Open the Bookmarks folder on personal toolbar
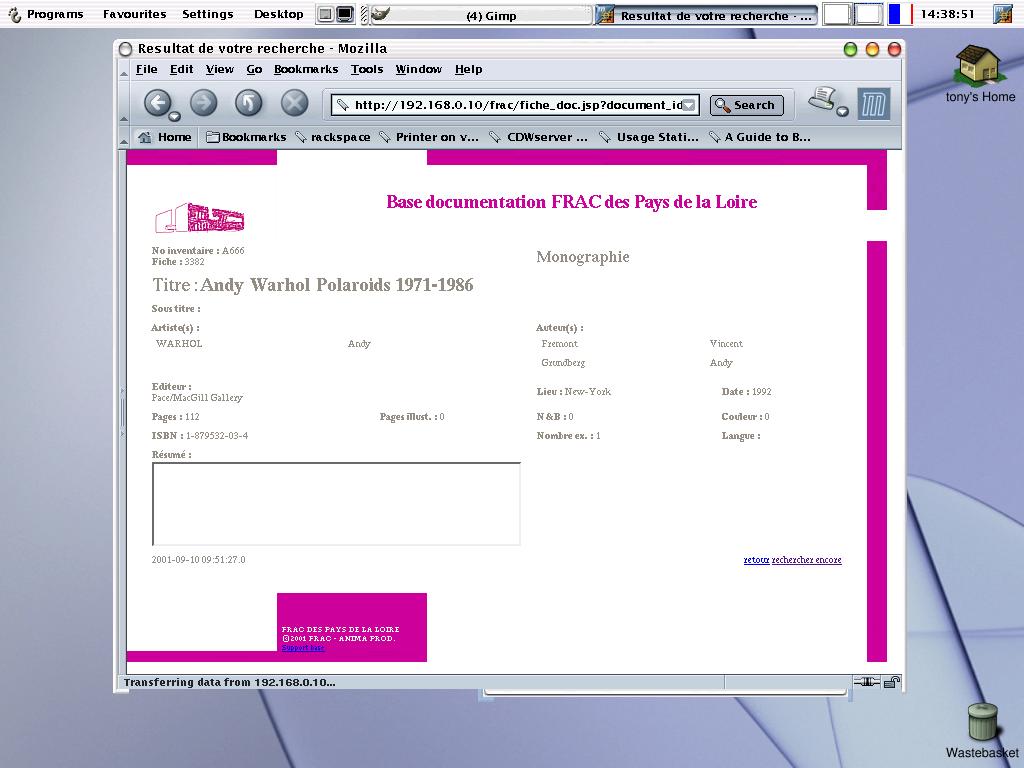 click(x=246, y=137)
